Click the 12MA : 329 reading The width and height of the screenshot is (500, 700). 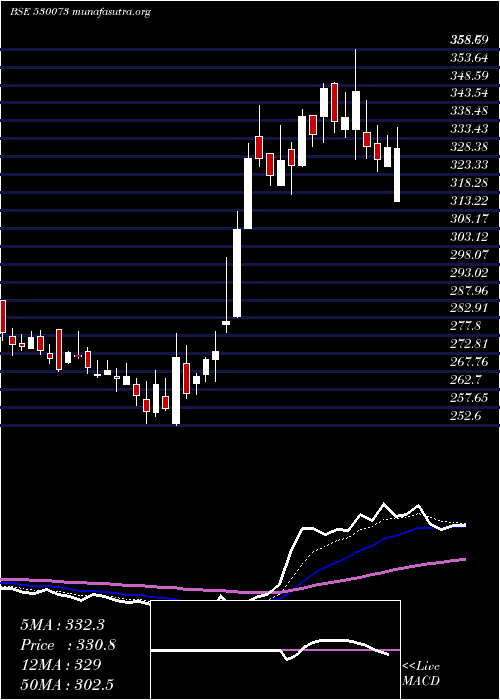click(x=60, y=665)
